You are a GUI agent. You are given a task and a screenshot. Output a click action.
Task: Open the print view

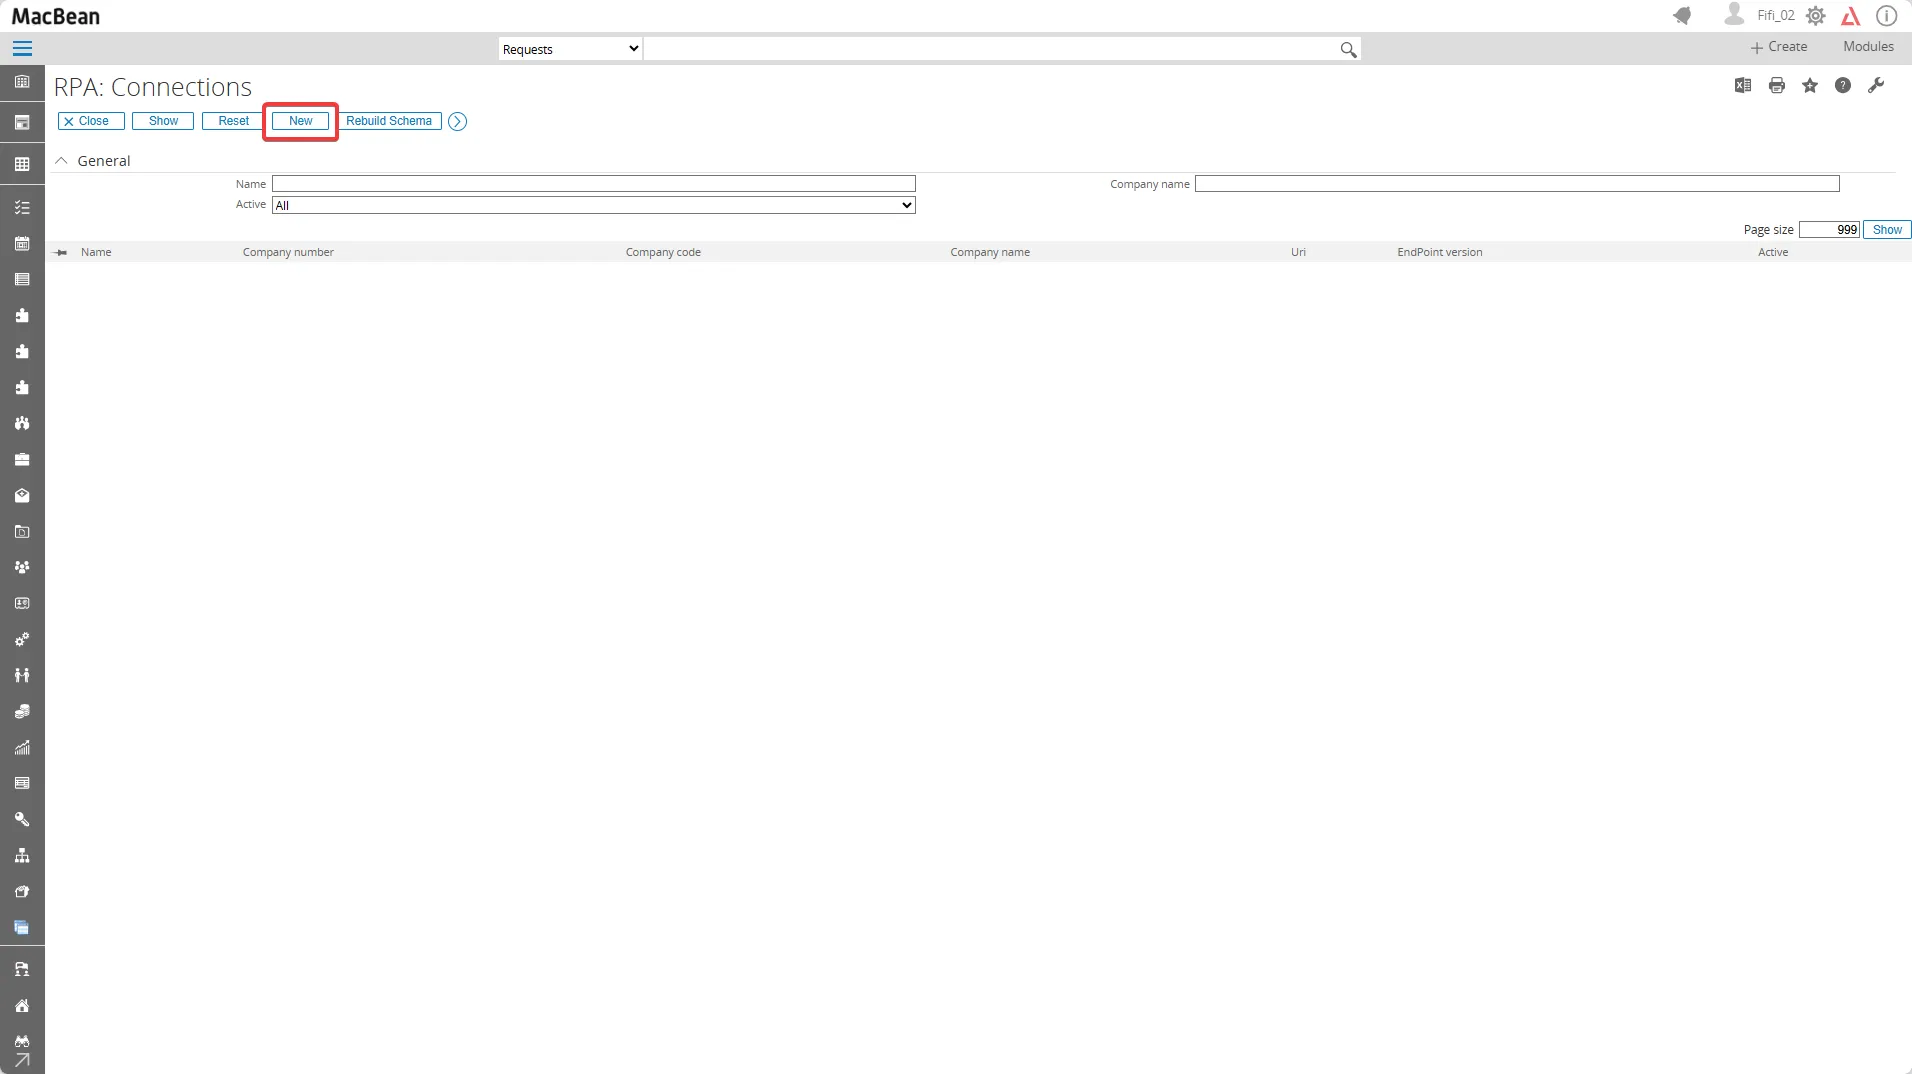click(1777, 85)
